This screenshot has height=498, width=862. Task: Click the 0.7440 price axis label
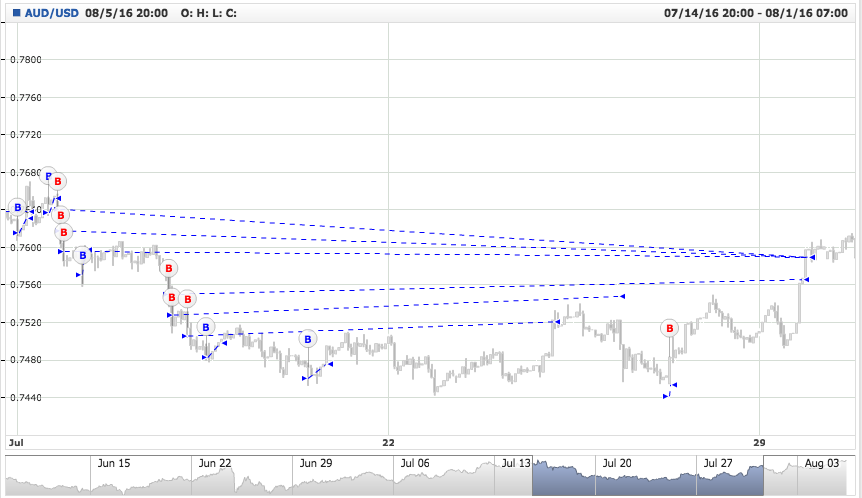pos(26,397)
